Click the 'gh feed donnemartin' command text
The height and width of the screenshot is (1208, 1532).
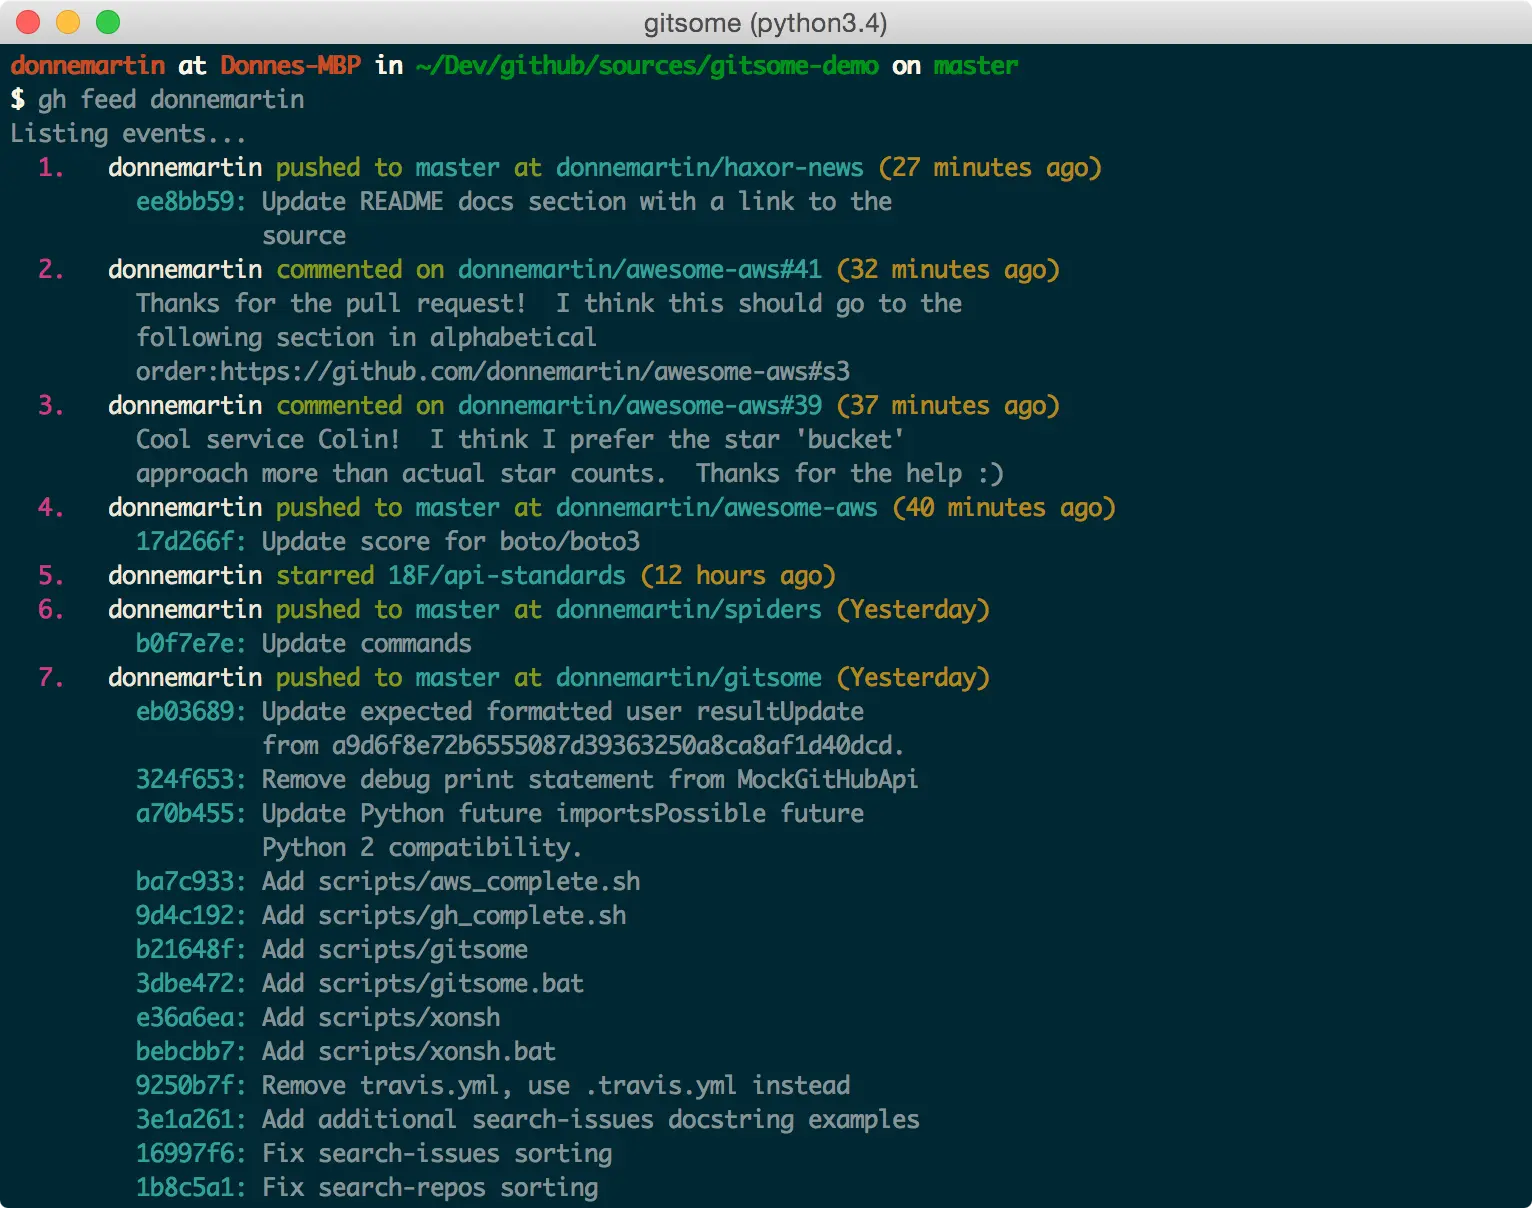pyautogui.click(x=171, y=99)
